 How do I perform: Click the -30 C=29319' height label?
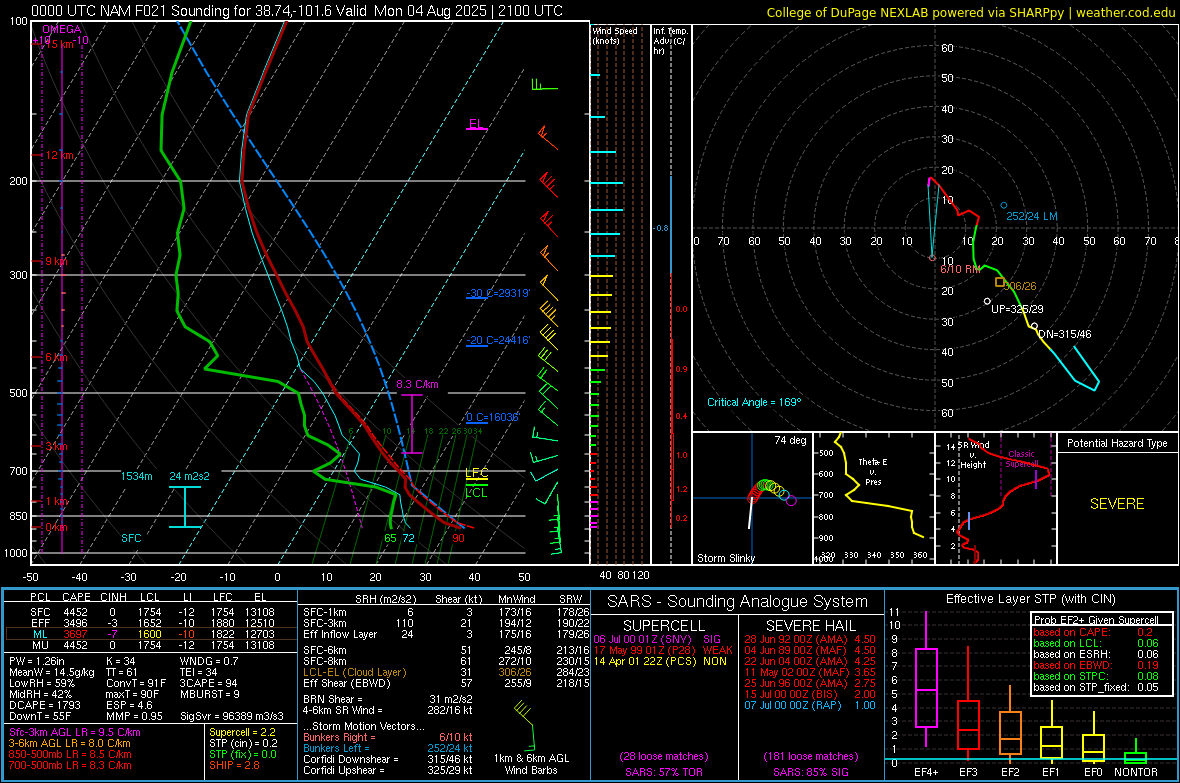[x=498, y=293]
